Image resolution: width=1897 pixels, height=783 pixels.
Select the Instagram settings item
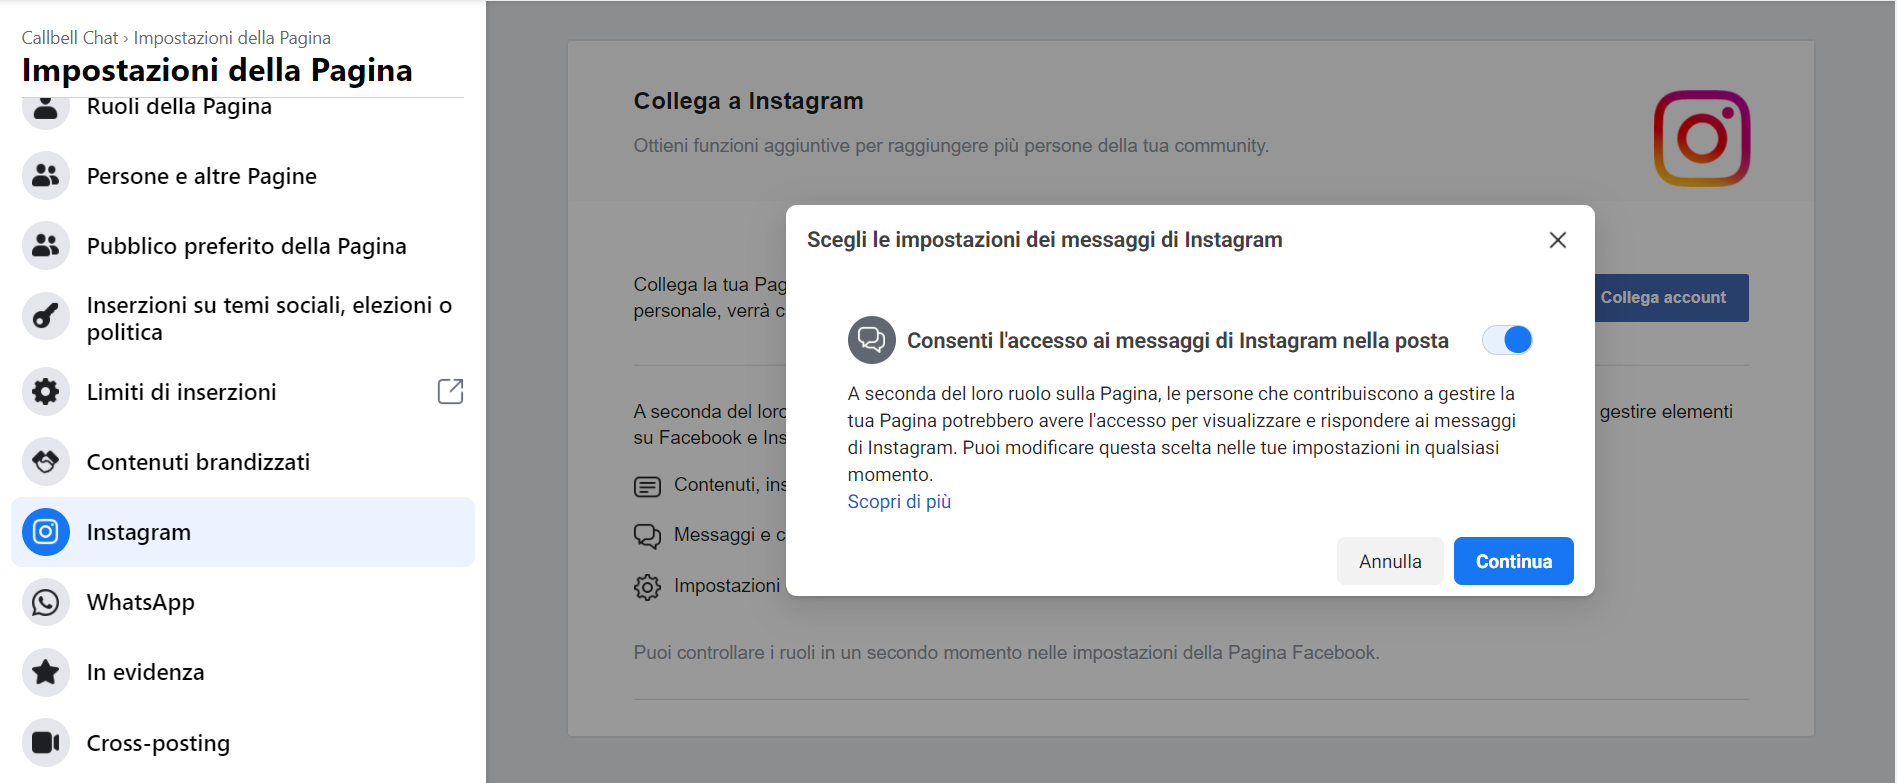tap(243, 532)
